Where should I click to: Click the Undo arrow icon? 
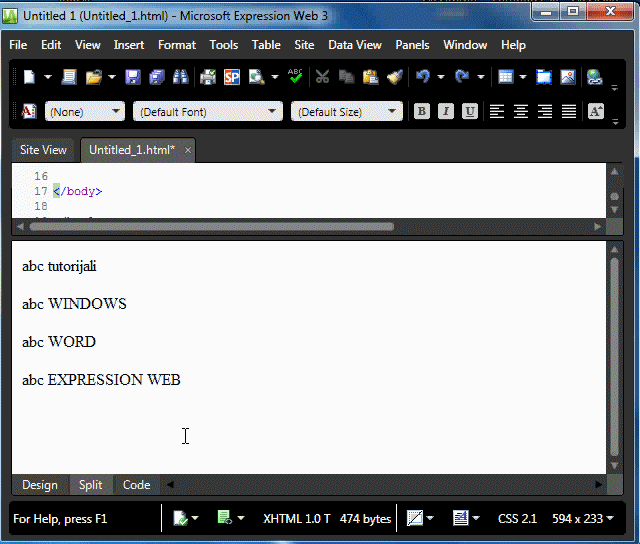[423, 77]
